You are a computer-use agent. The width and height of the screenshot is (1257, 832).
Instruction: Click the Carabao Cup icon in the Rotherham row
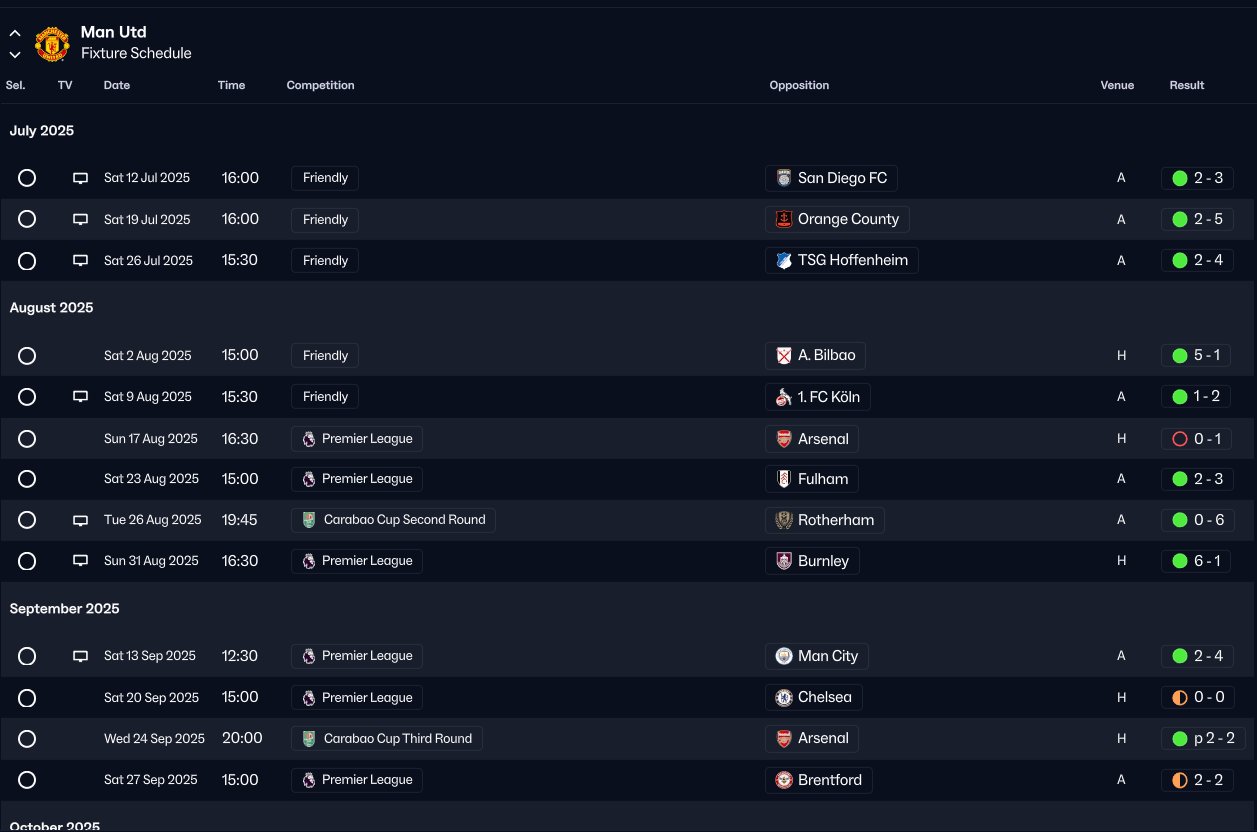click(x=310, y=520)
